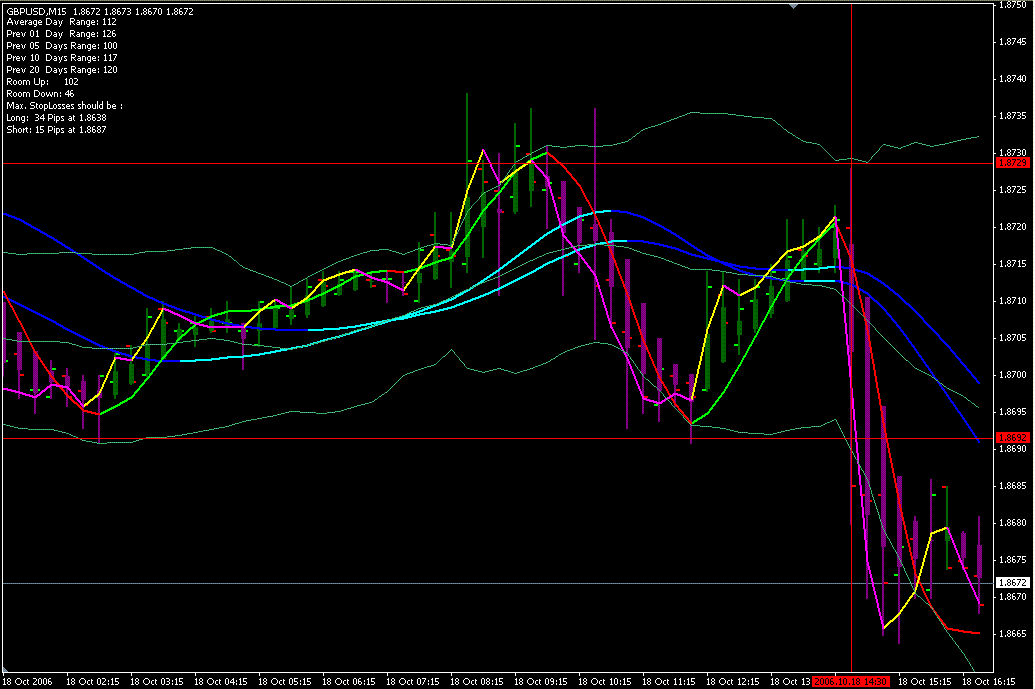1035x689 pixels.
Task: Click the 1.8675 price axis label
Action: click(1013, 559)
